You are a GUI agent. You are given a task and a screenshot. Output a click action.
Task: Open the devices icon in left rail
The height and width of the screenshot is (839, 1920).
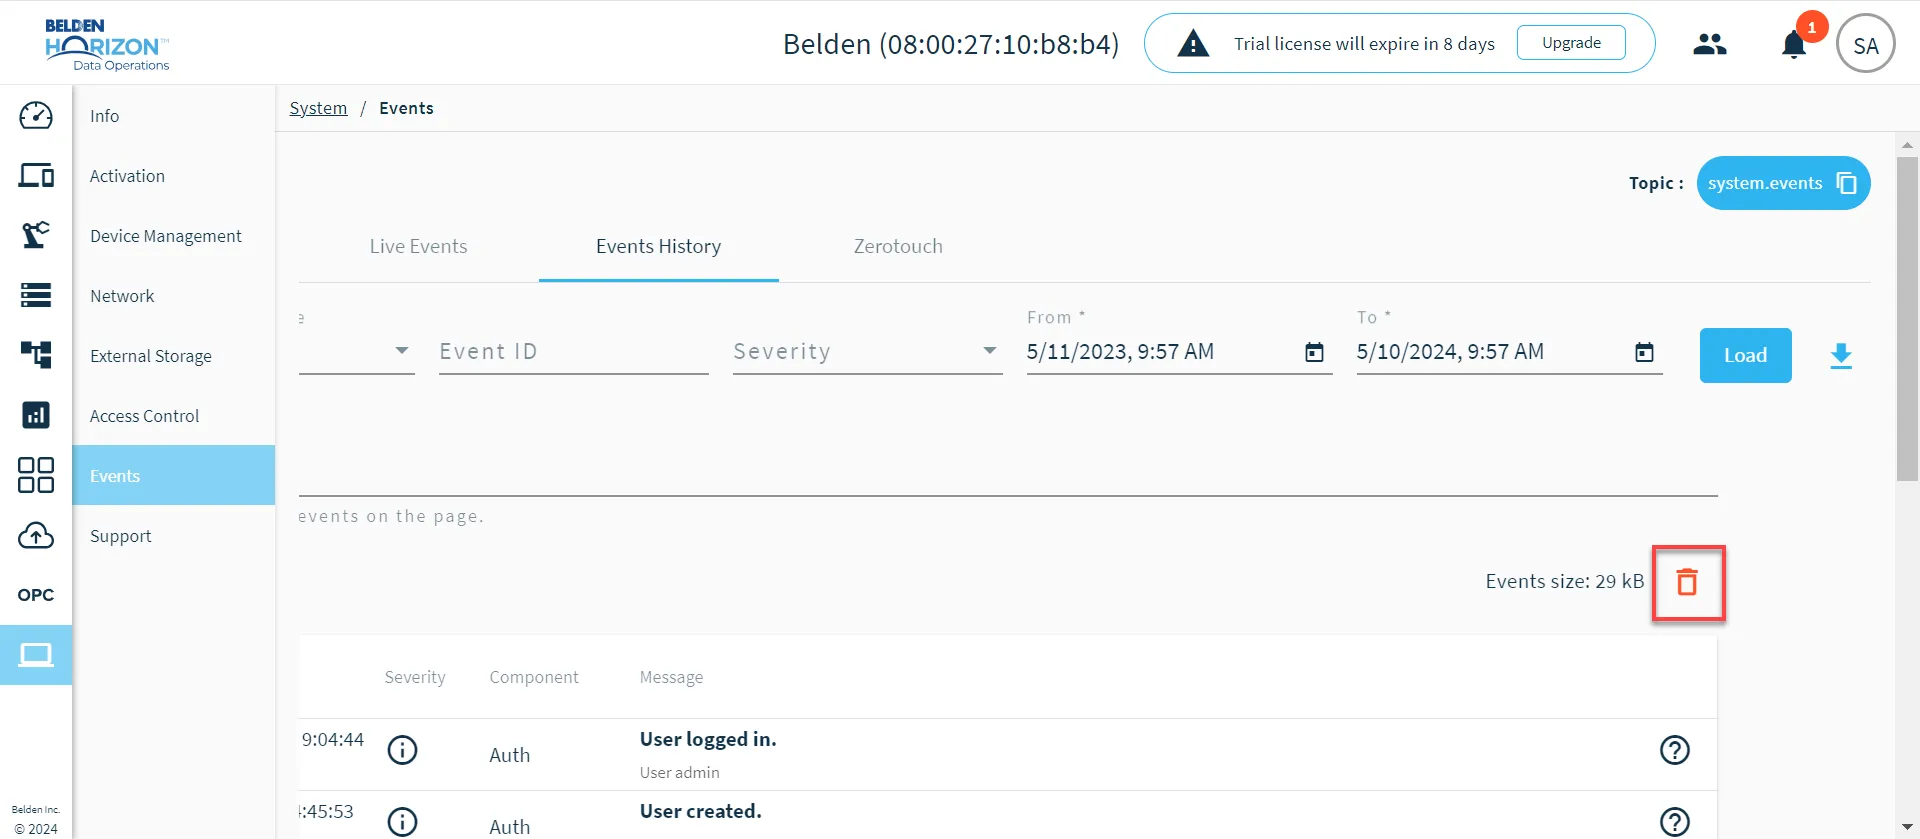point(36,175)
